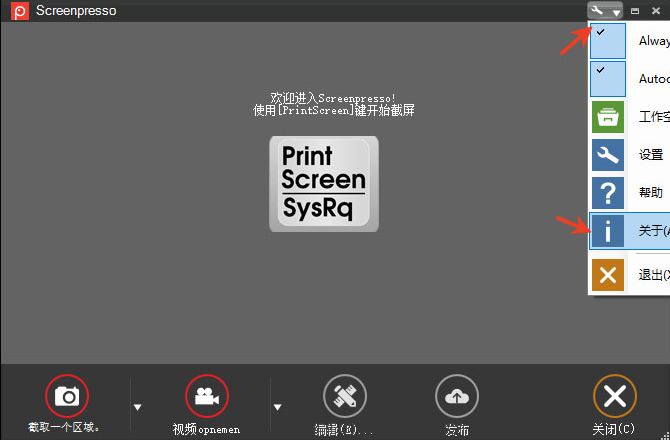Expand the video recording options arrow
The width and height of the screenshot is (670, 440).
coord(277,407)
